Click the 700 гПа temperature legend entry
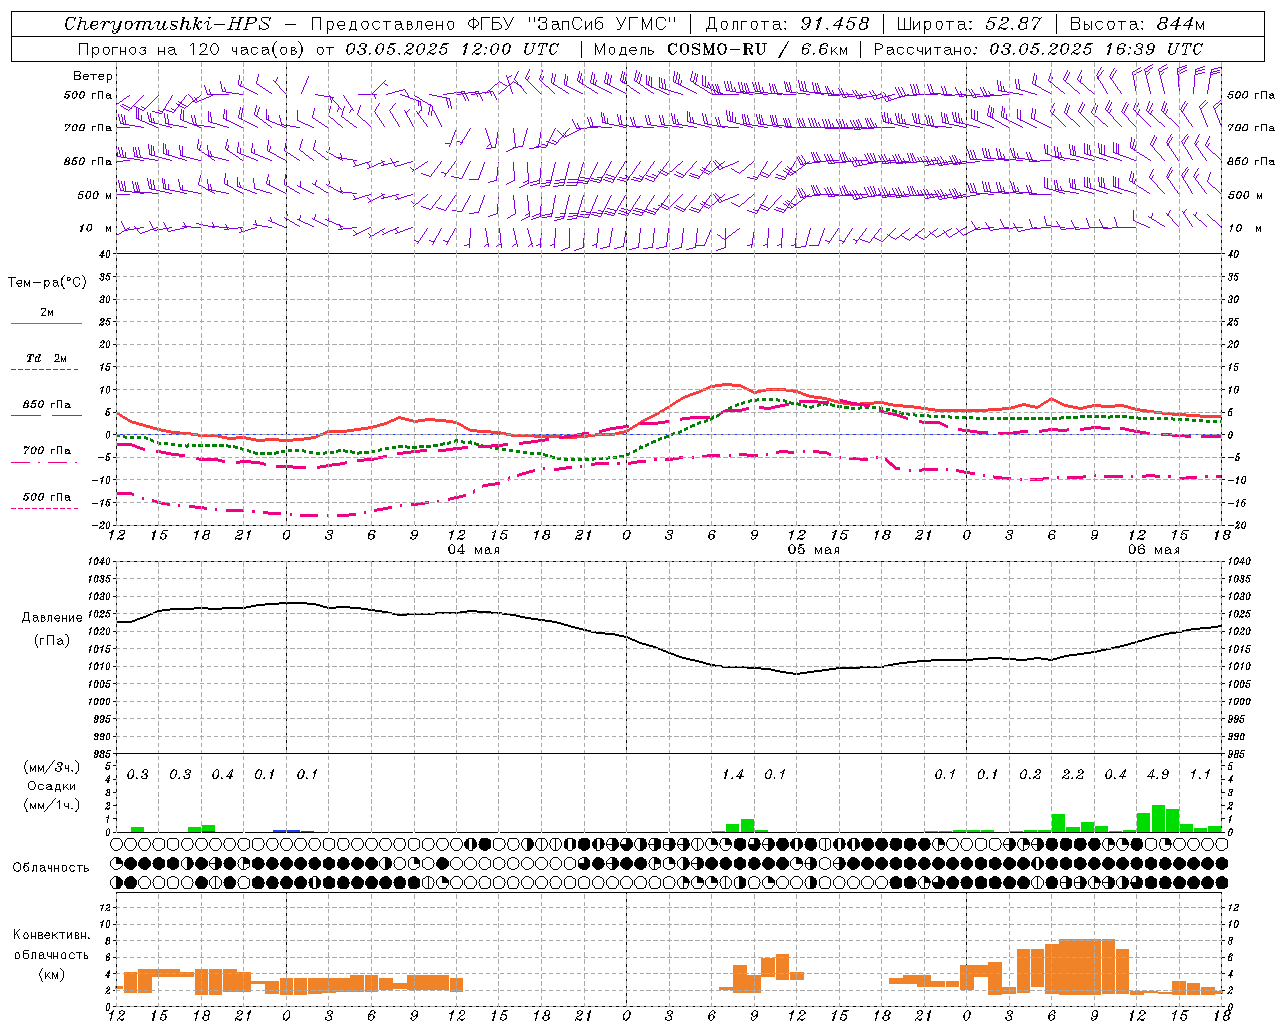 coord(47,451)
